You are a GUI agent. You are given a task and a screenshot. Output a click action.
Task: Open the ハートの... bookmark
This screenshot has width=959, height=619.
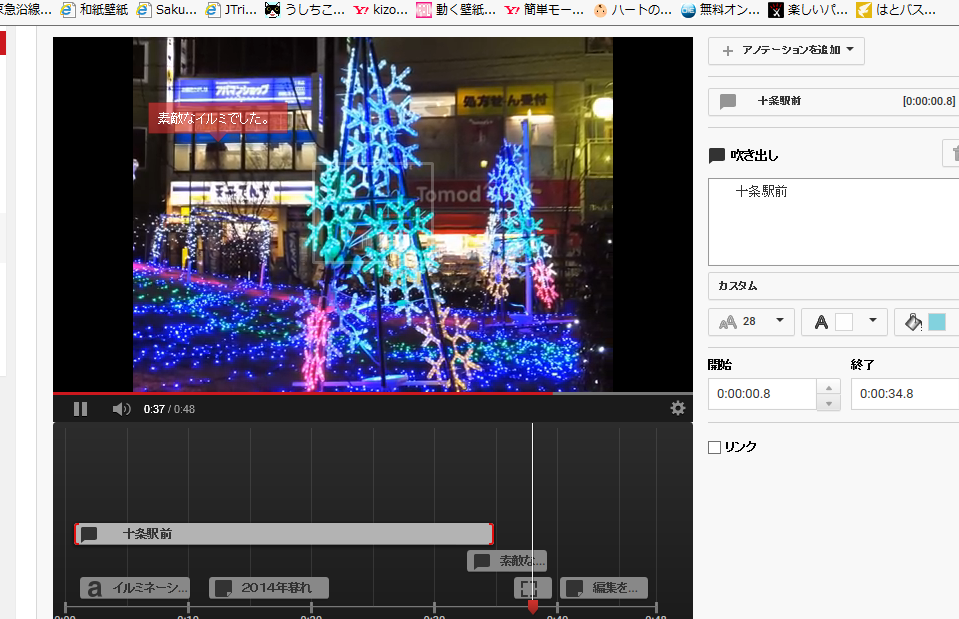[632, 10]
